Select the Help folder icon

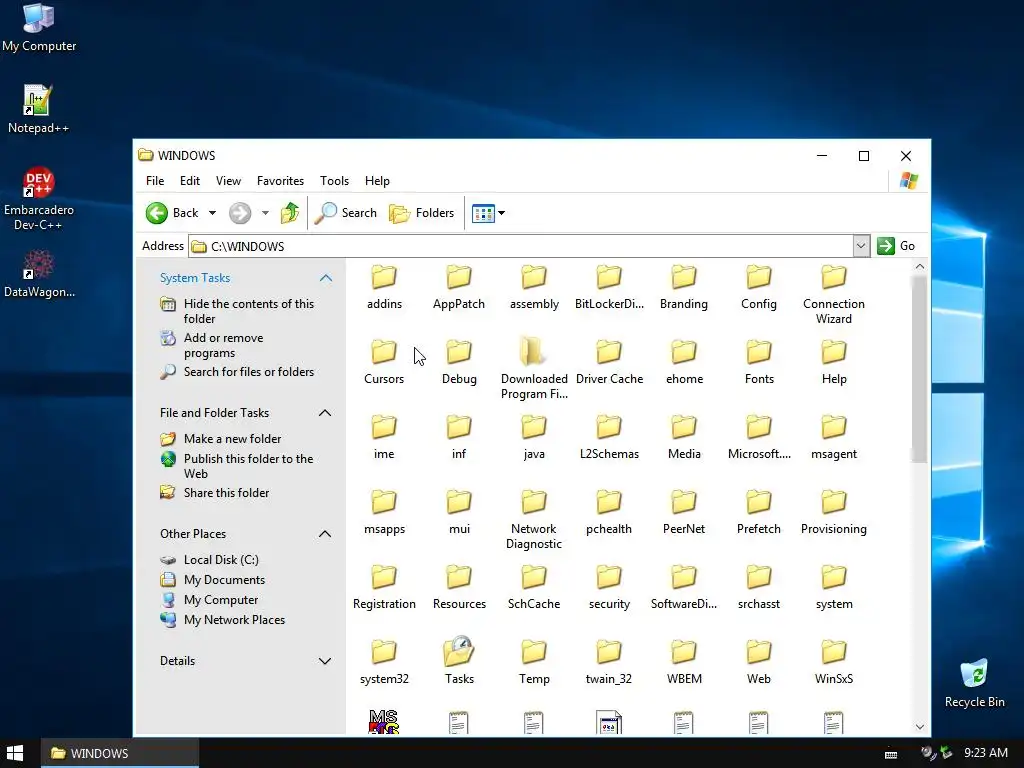834,352
